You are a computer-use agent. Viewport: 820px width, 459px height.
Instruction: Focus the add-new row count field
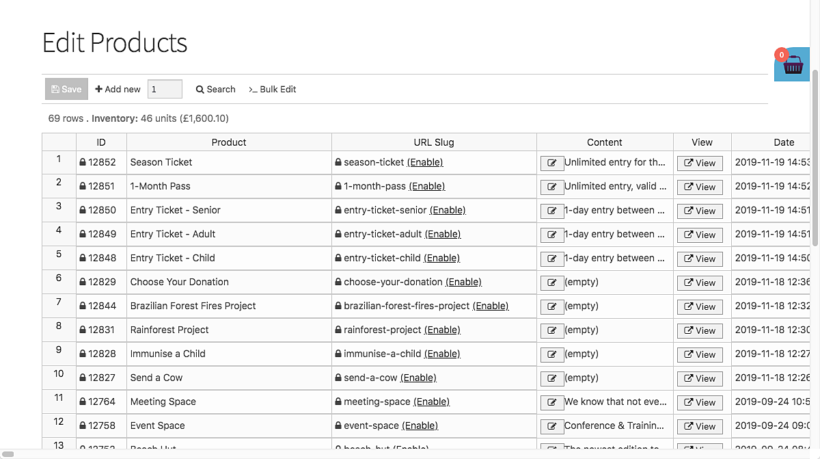coord(165,89)
